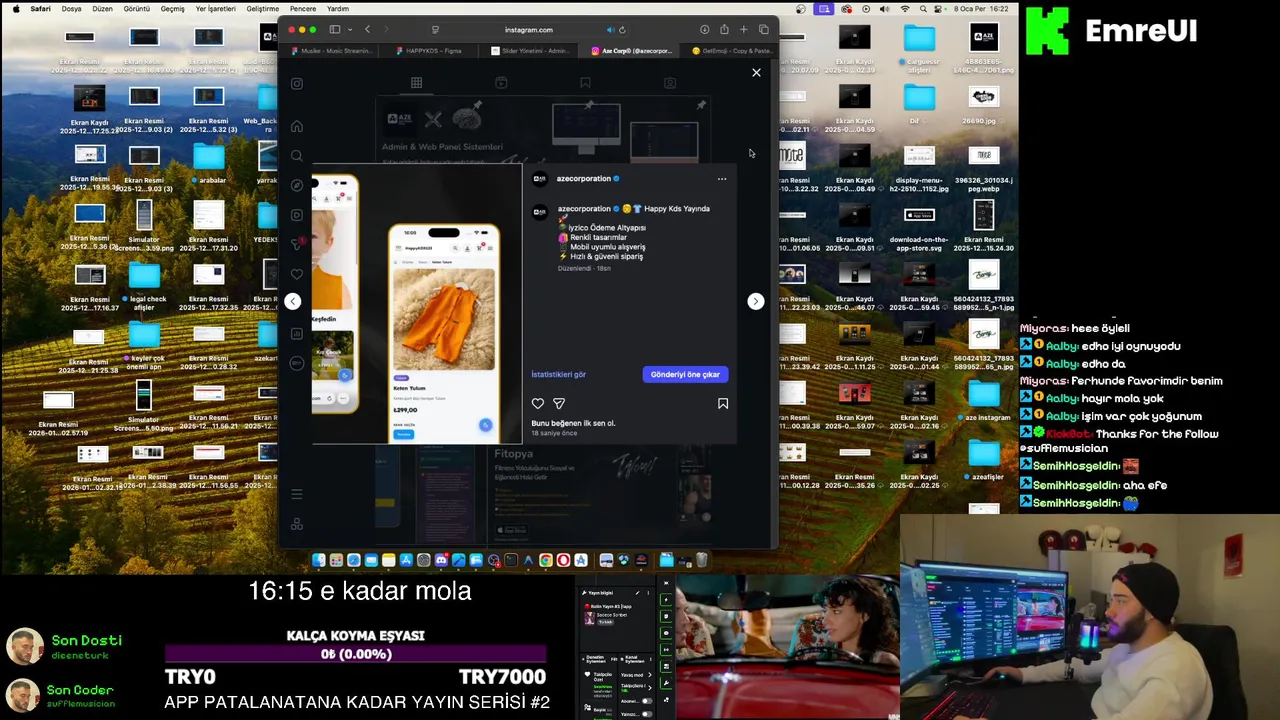This screenshot has height=720, width=1280.
Task: Open the Geçmiş menu
Action: click(x=172, y=9)
